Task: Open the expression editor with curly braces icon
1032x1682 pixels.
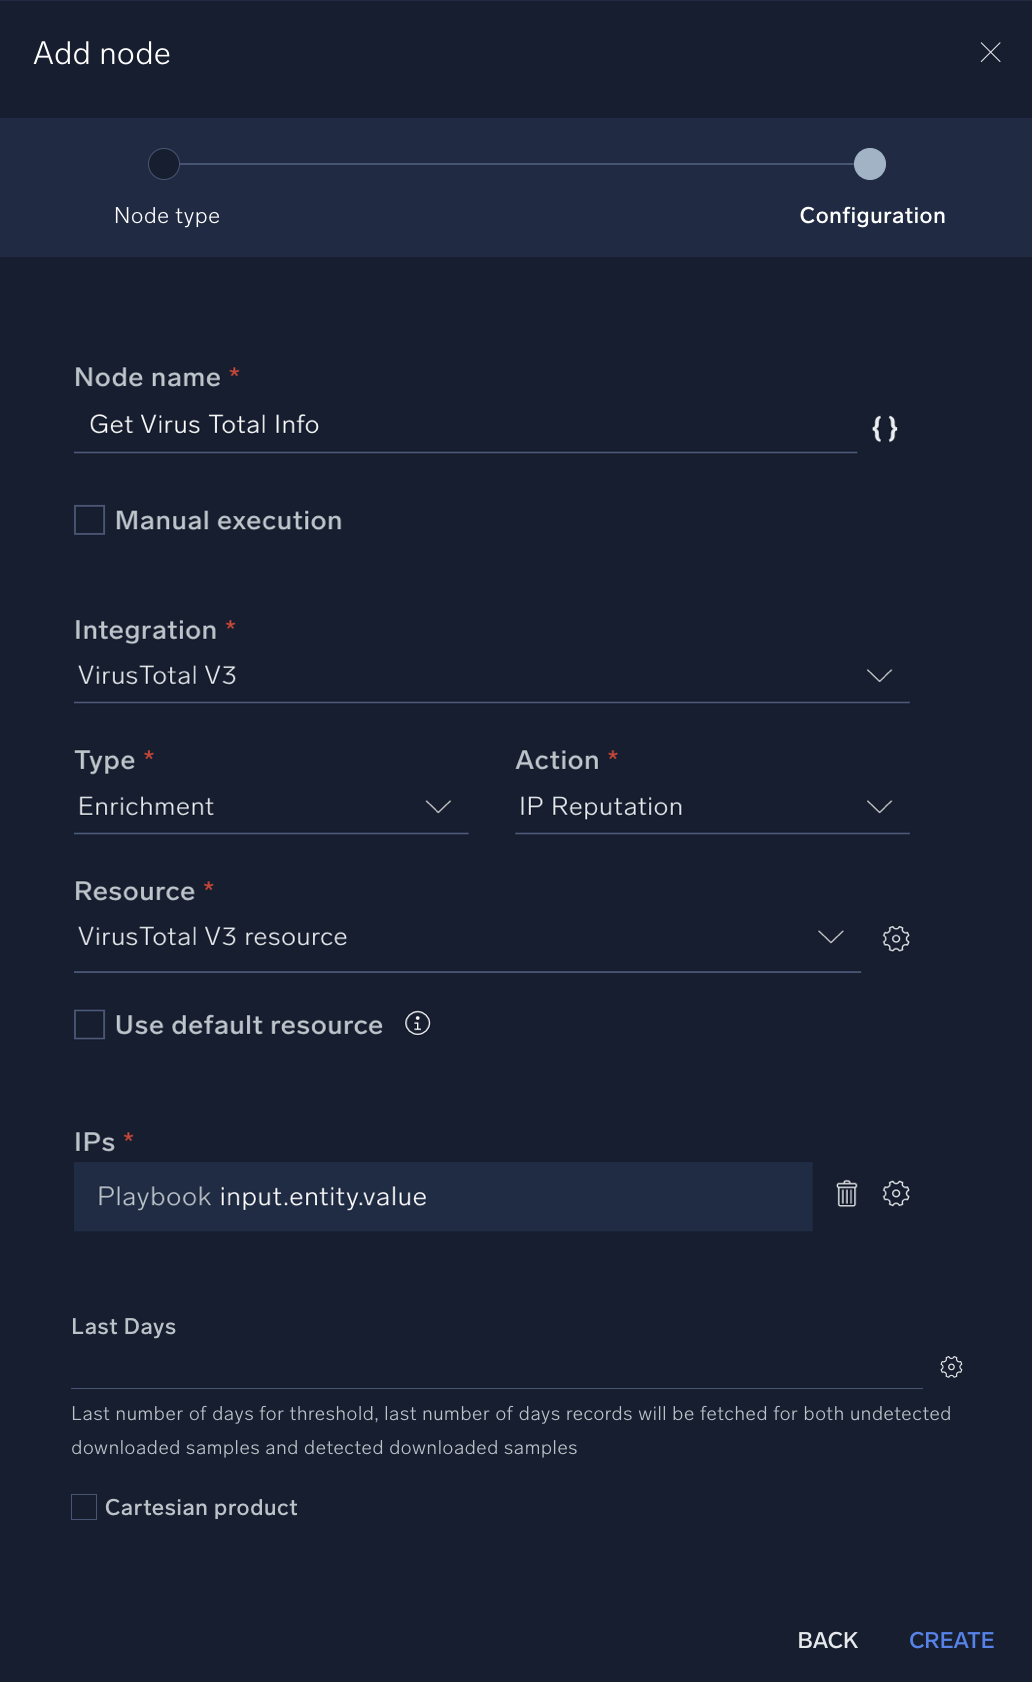Action: click(x=884, y=428)
